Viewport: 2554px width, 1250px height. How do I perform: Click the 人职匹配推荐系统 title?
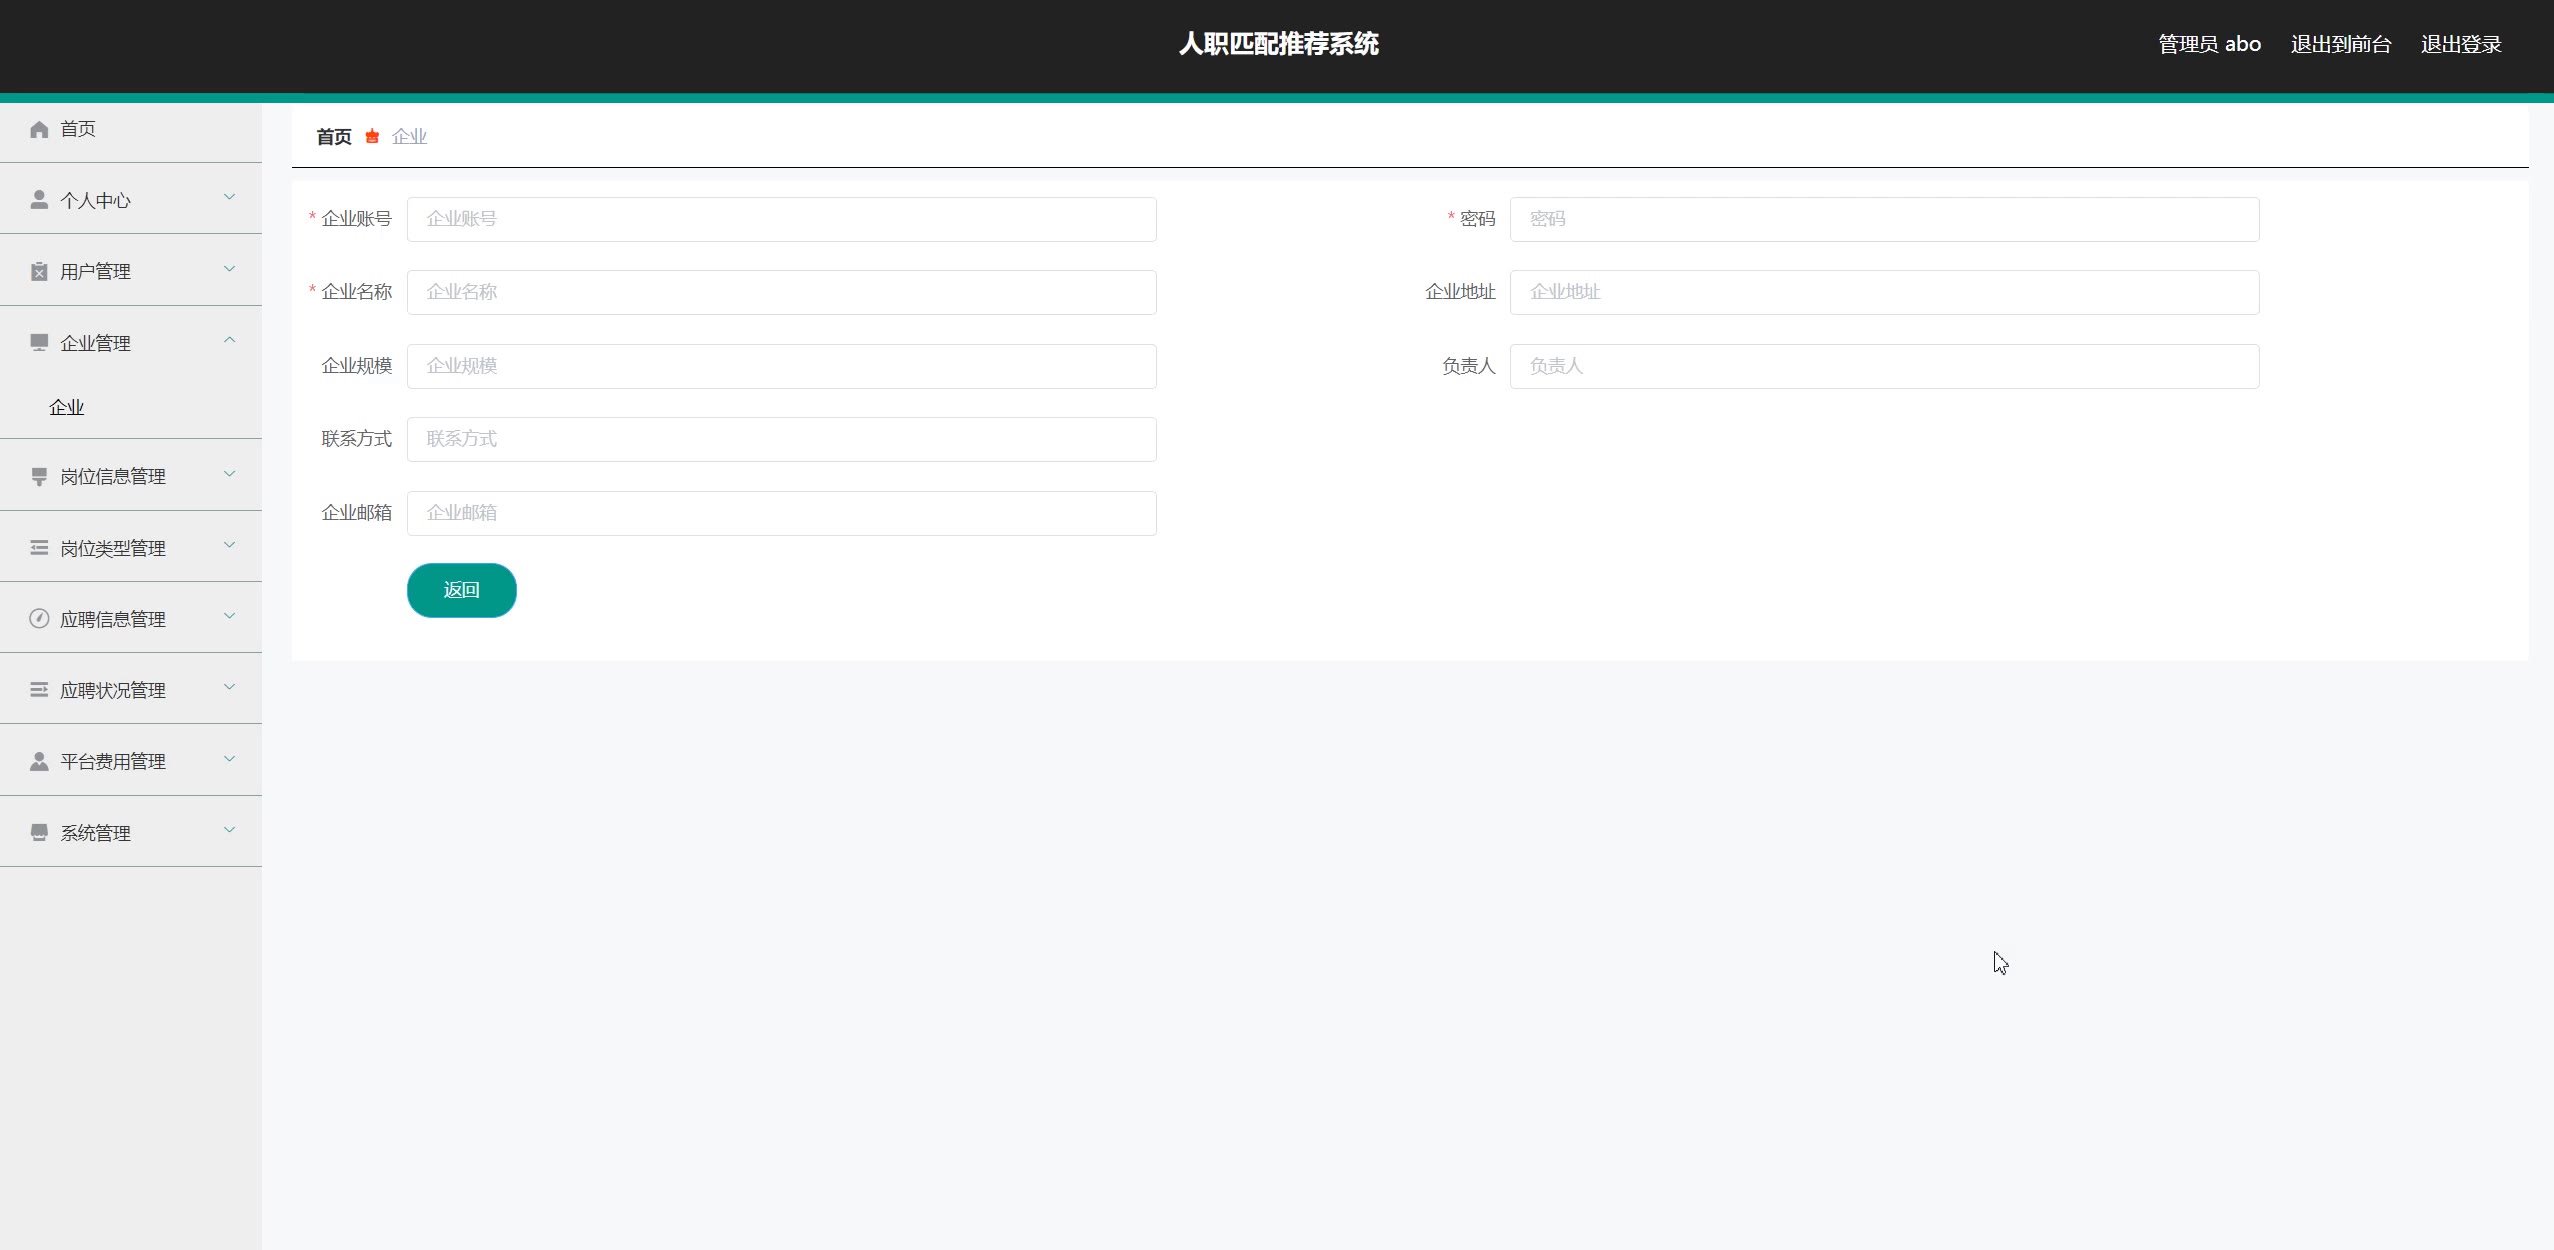tap(1278, 44)
